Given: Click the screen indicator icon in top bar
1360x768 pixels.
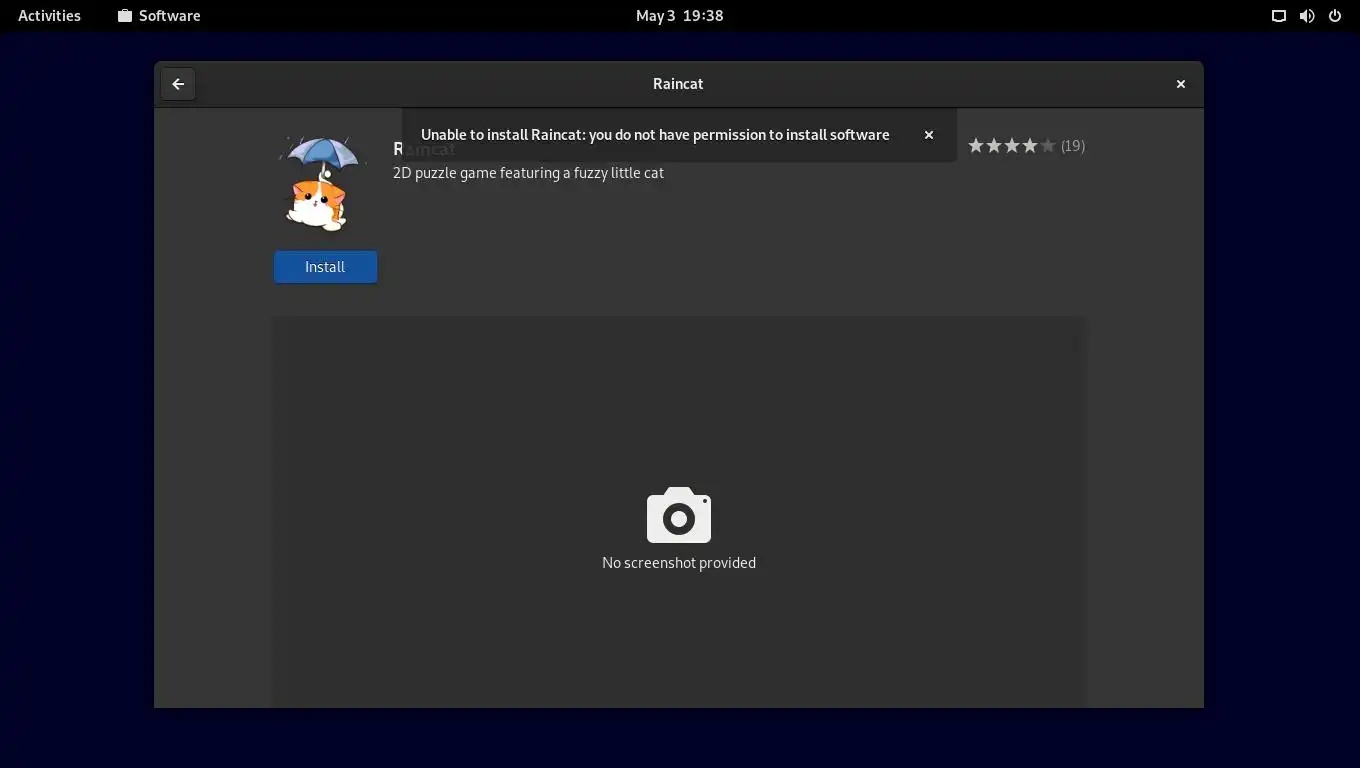Looking at the screenshot, I should (1278, 16).
